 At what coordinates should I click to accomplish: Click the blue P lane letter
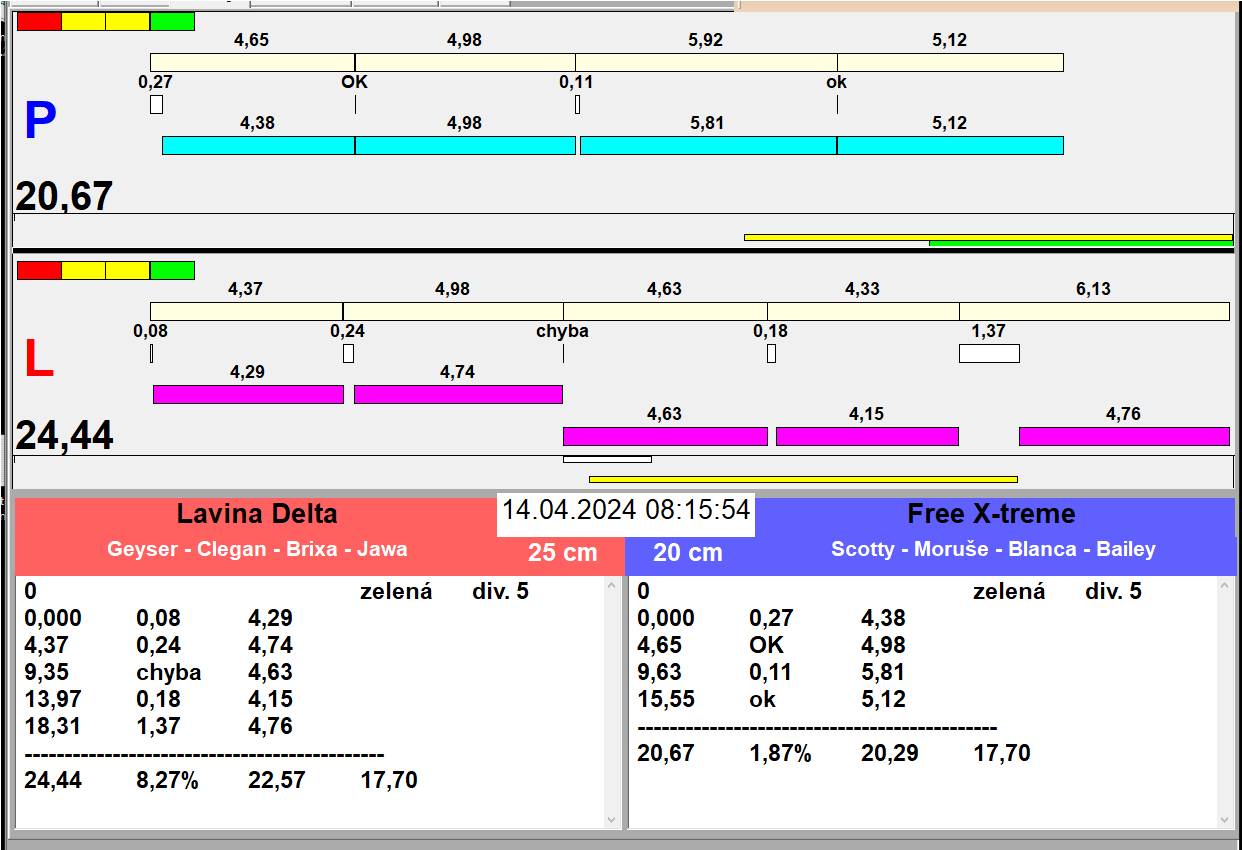coord(40,122)
